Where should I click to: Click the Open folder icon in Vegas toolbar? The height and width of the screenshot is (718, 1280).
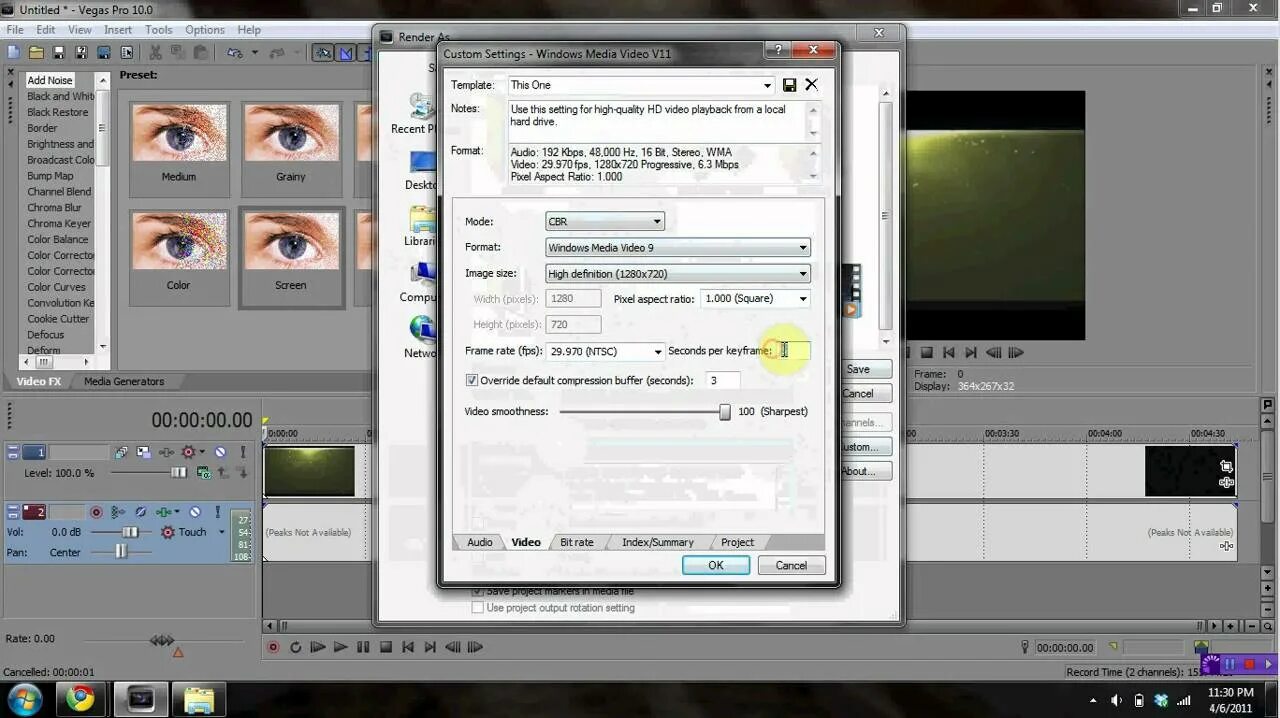(x=36, y=52)
